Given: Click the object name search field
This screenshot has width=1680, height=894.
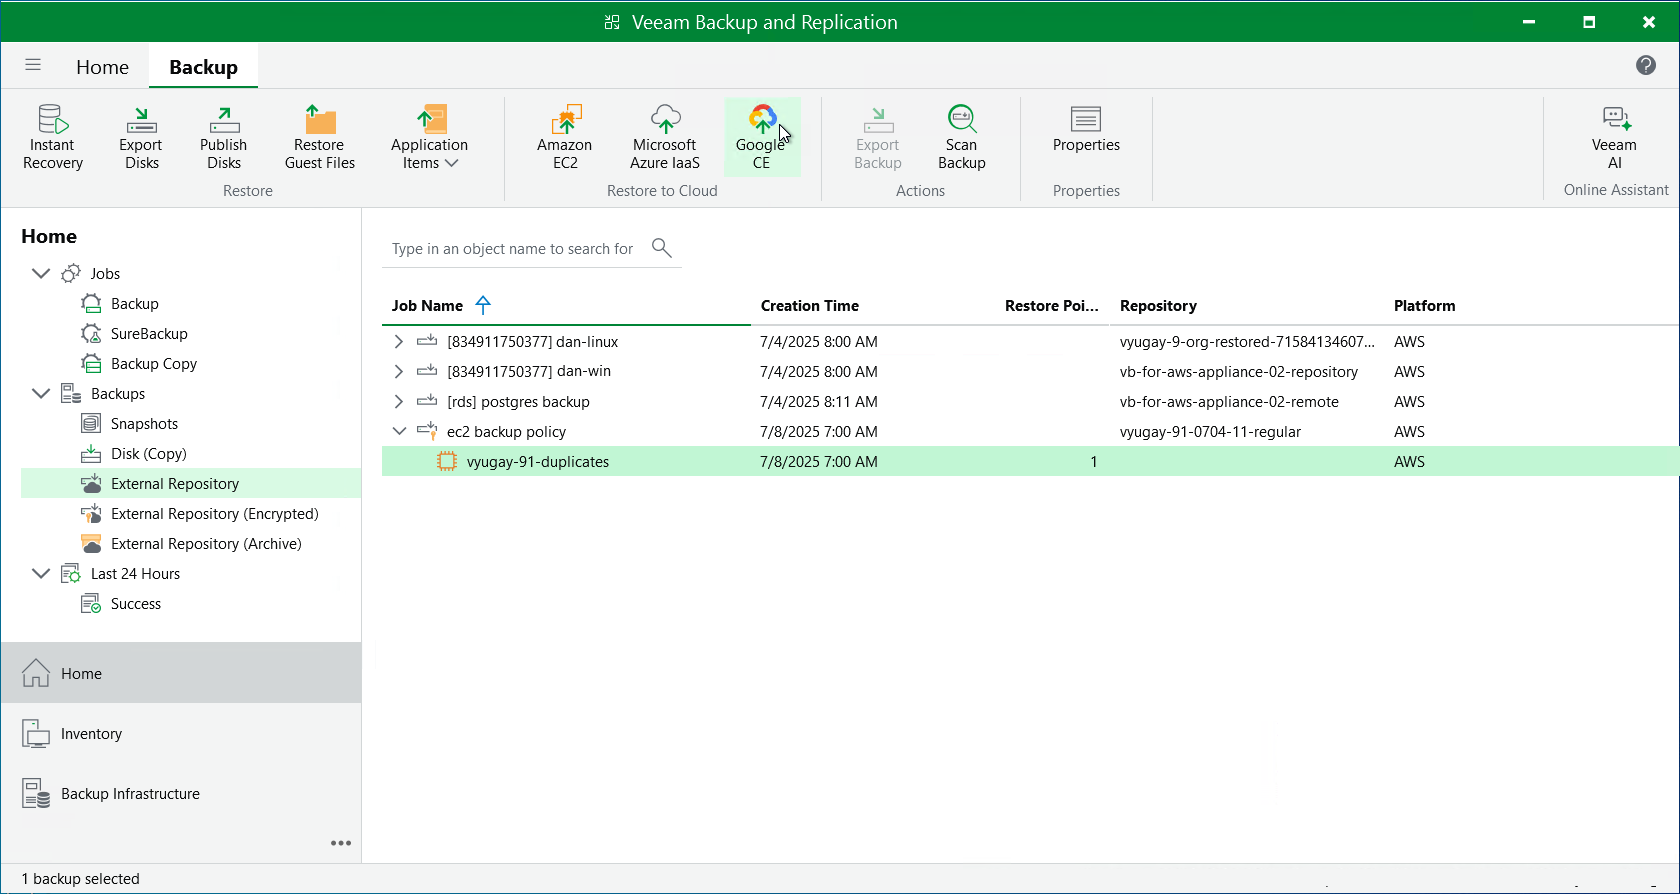Looking at the screenshot, I should pyautogui.click(x=513, y=249).
